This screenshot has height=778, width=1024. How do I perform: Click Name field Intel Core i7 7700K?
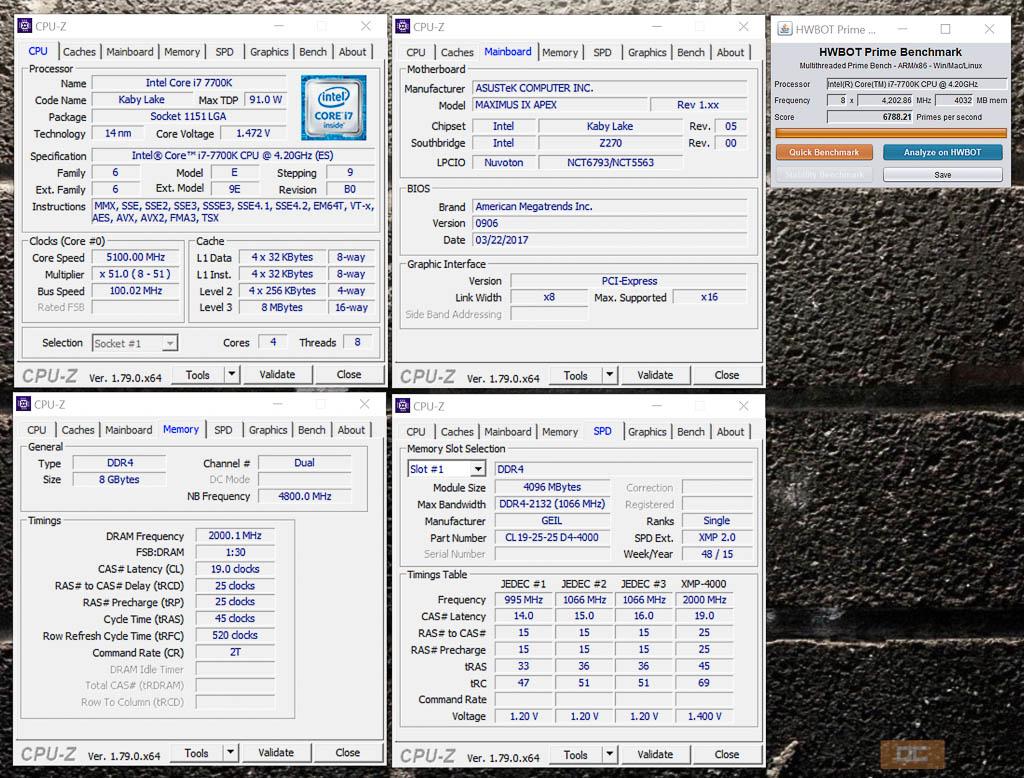pyautogui.click(x=189, y=83)
